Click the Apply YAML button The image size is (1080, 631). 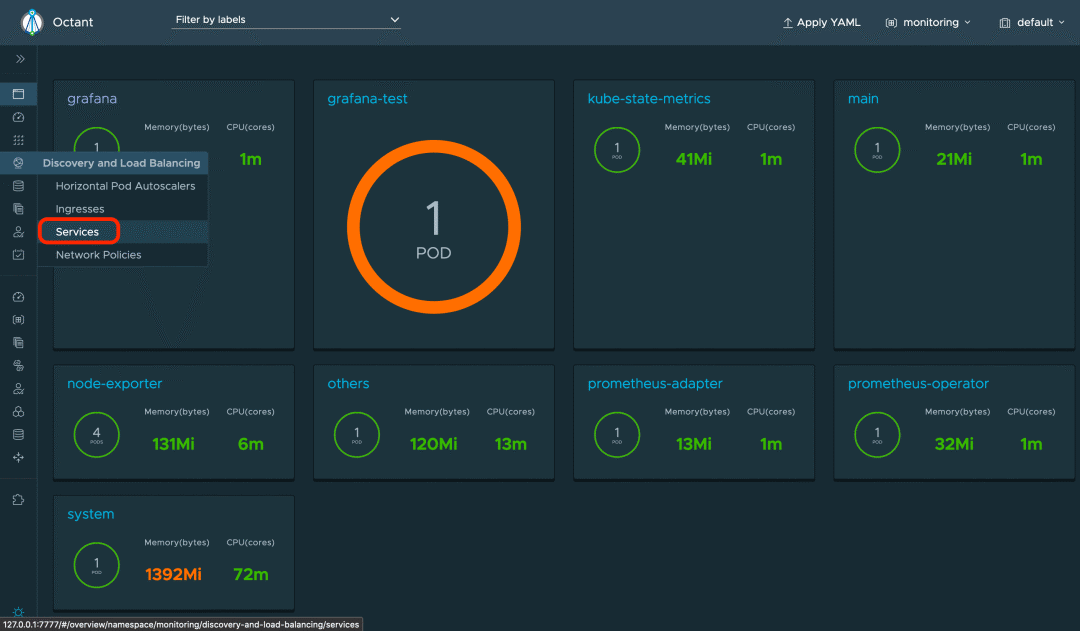[822, 22]
